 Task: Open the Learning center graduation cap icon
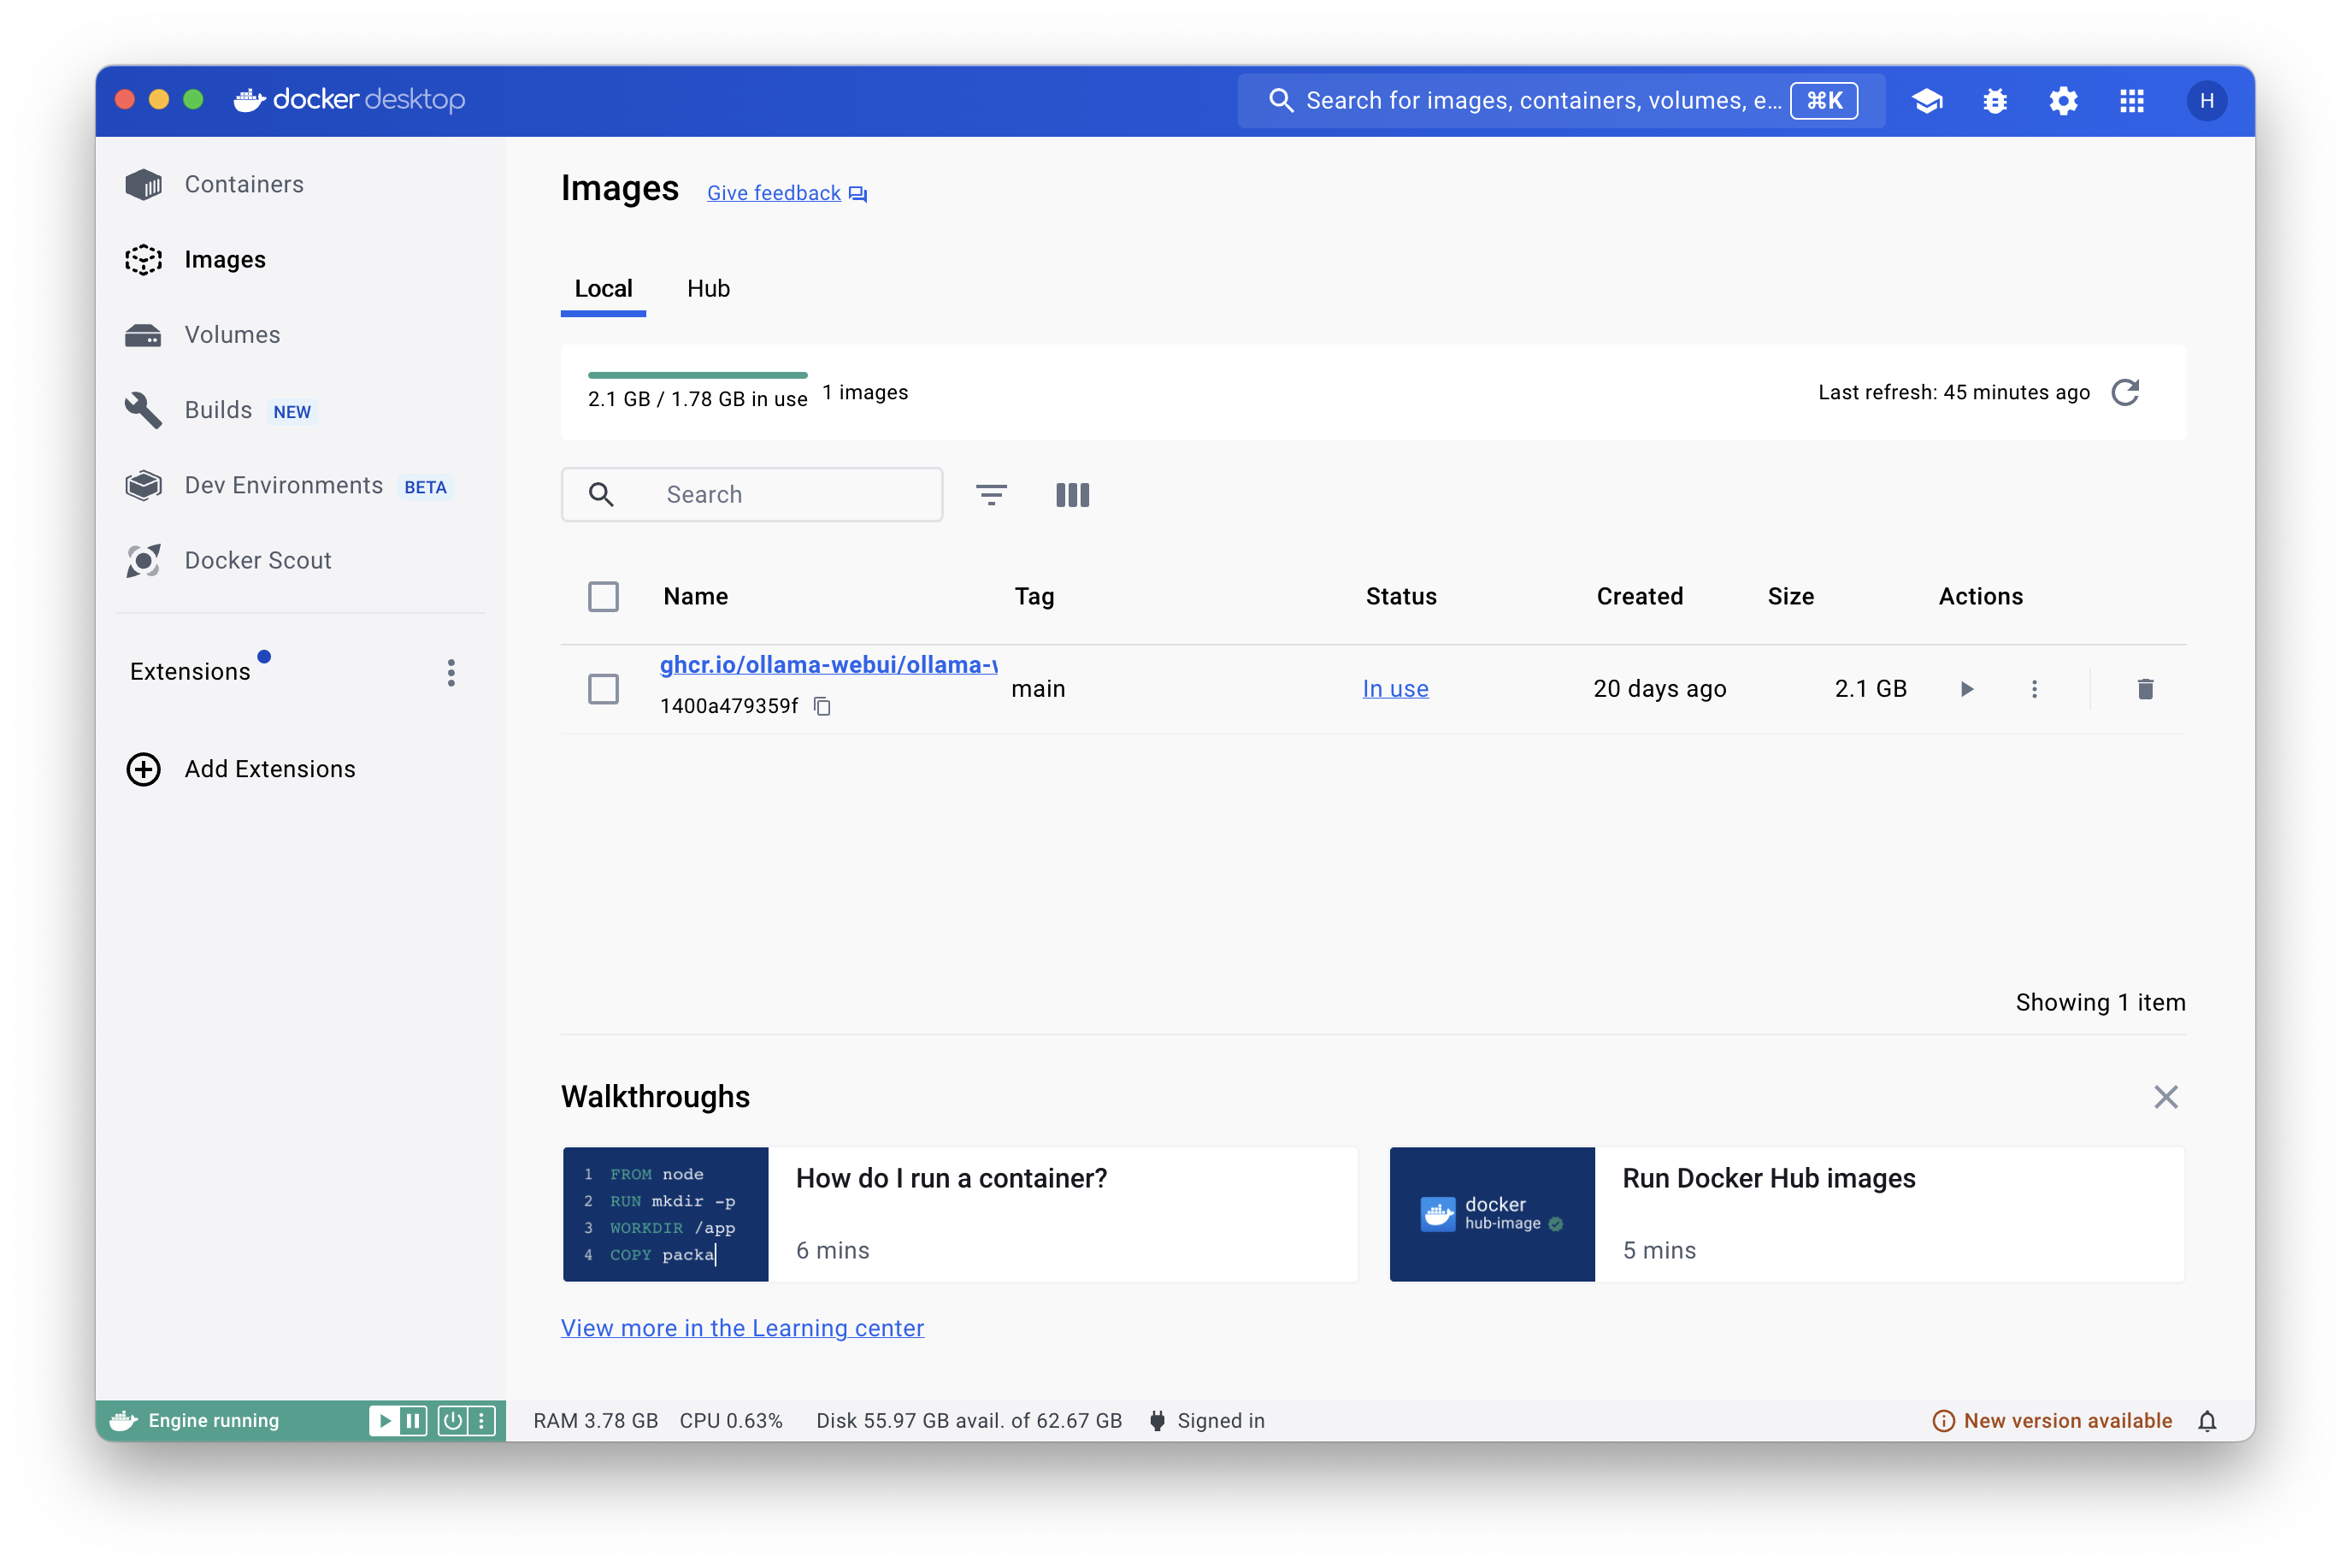click(1927, 101)
